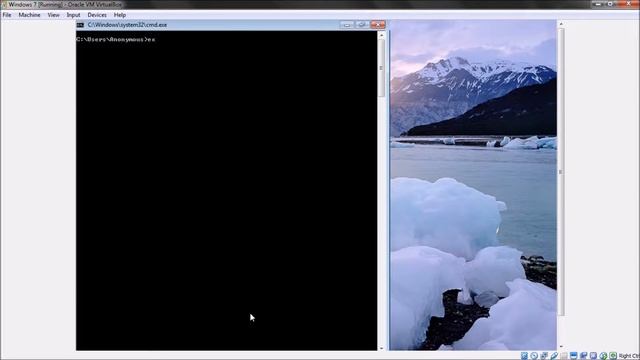Click the video capture status icon
This screenshot has width=640, height=360.
[x=583, y=356]
